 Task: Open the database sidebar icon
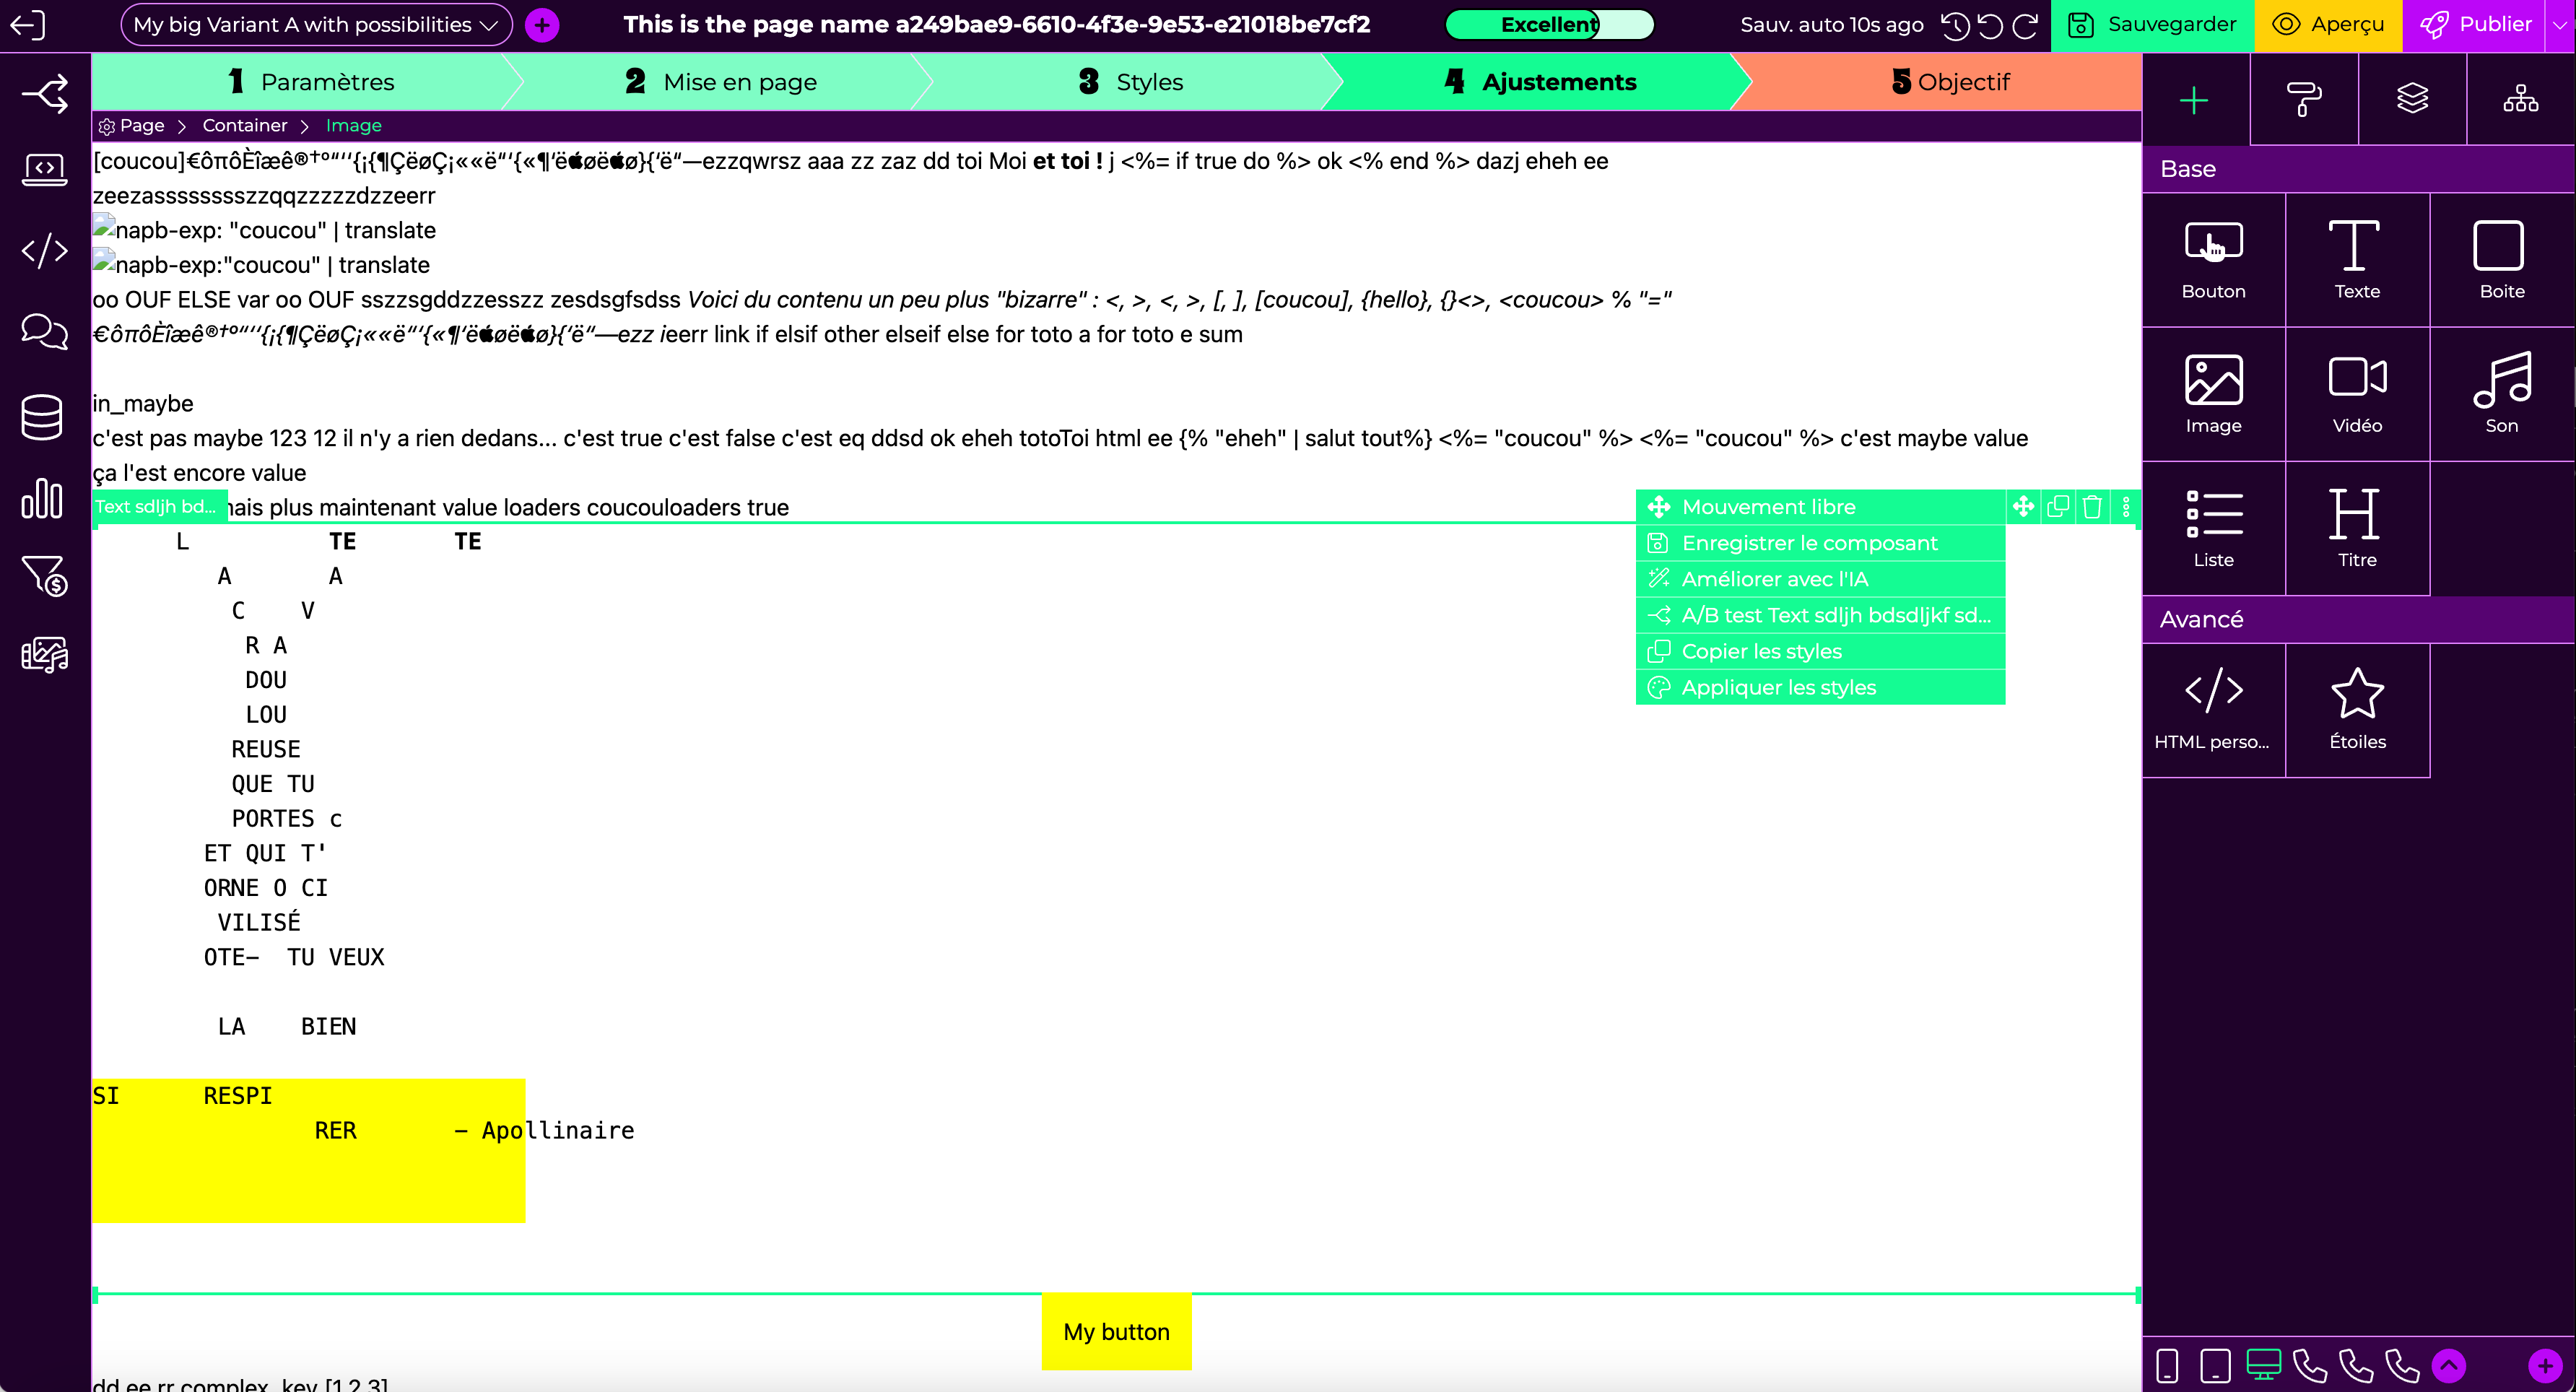coord(43,417)
